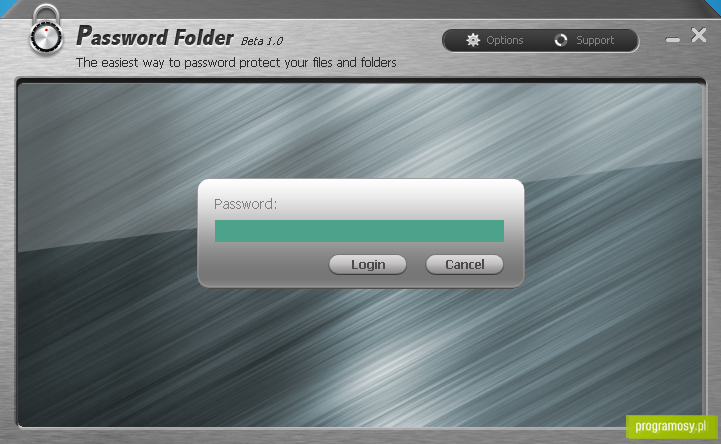Click the dark toolbar area between Options and Support
The height and width of the screenshot is (444, 721).
(538, 40)
